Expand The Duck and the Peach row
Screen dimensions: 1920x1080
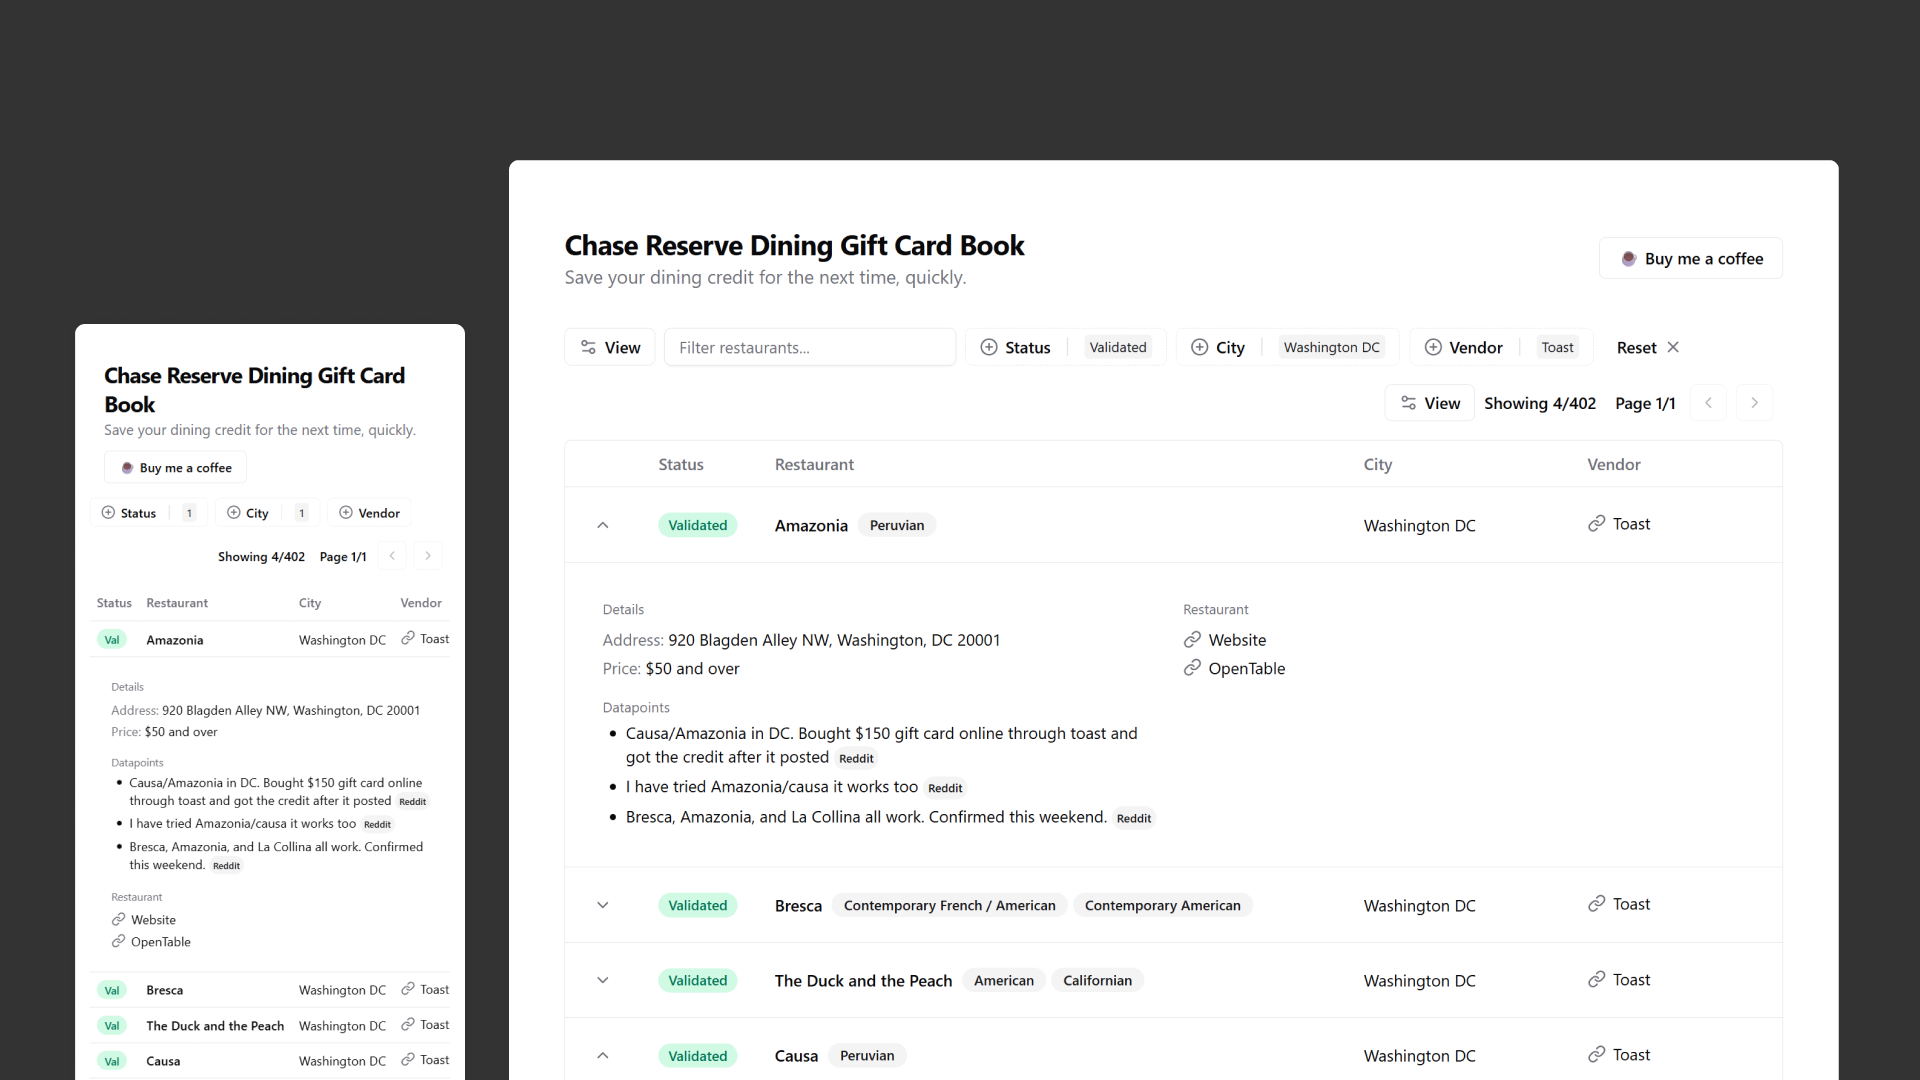[x=603, y=980]
